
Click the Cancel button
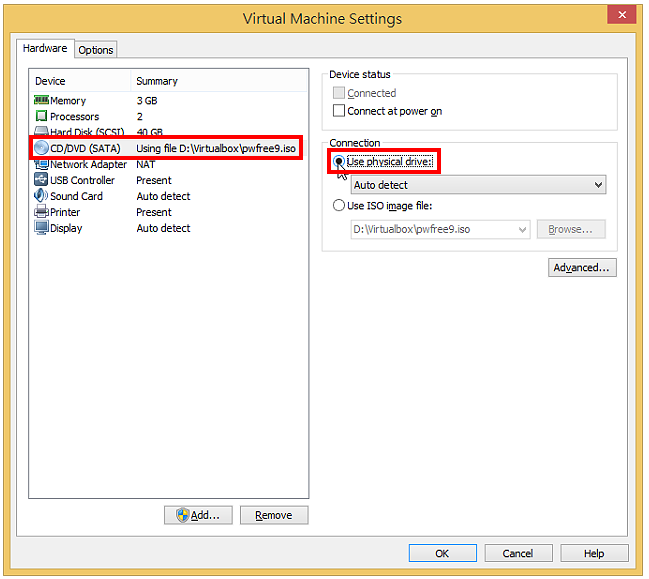click(520, 555)
